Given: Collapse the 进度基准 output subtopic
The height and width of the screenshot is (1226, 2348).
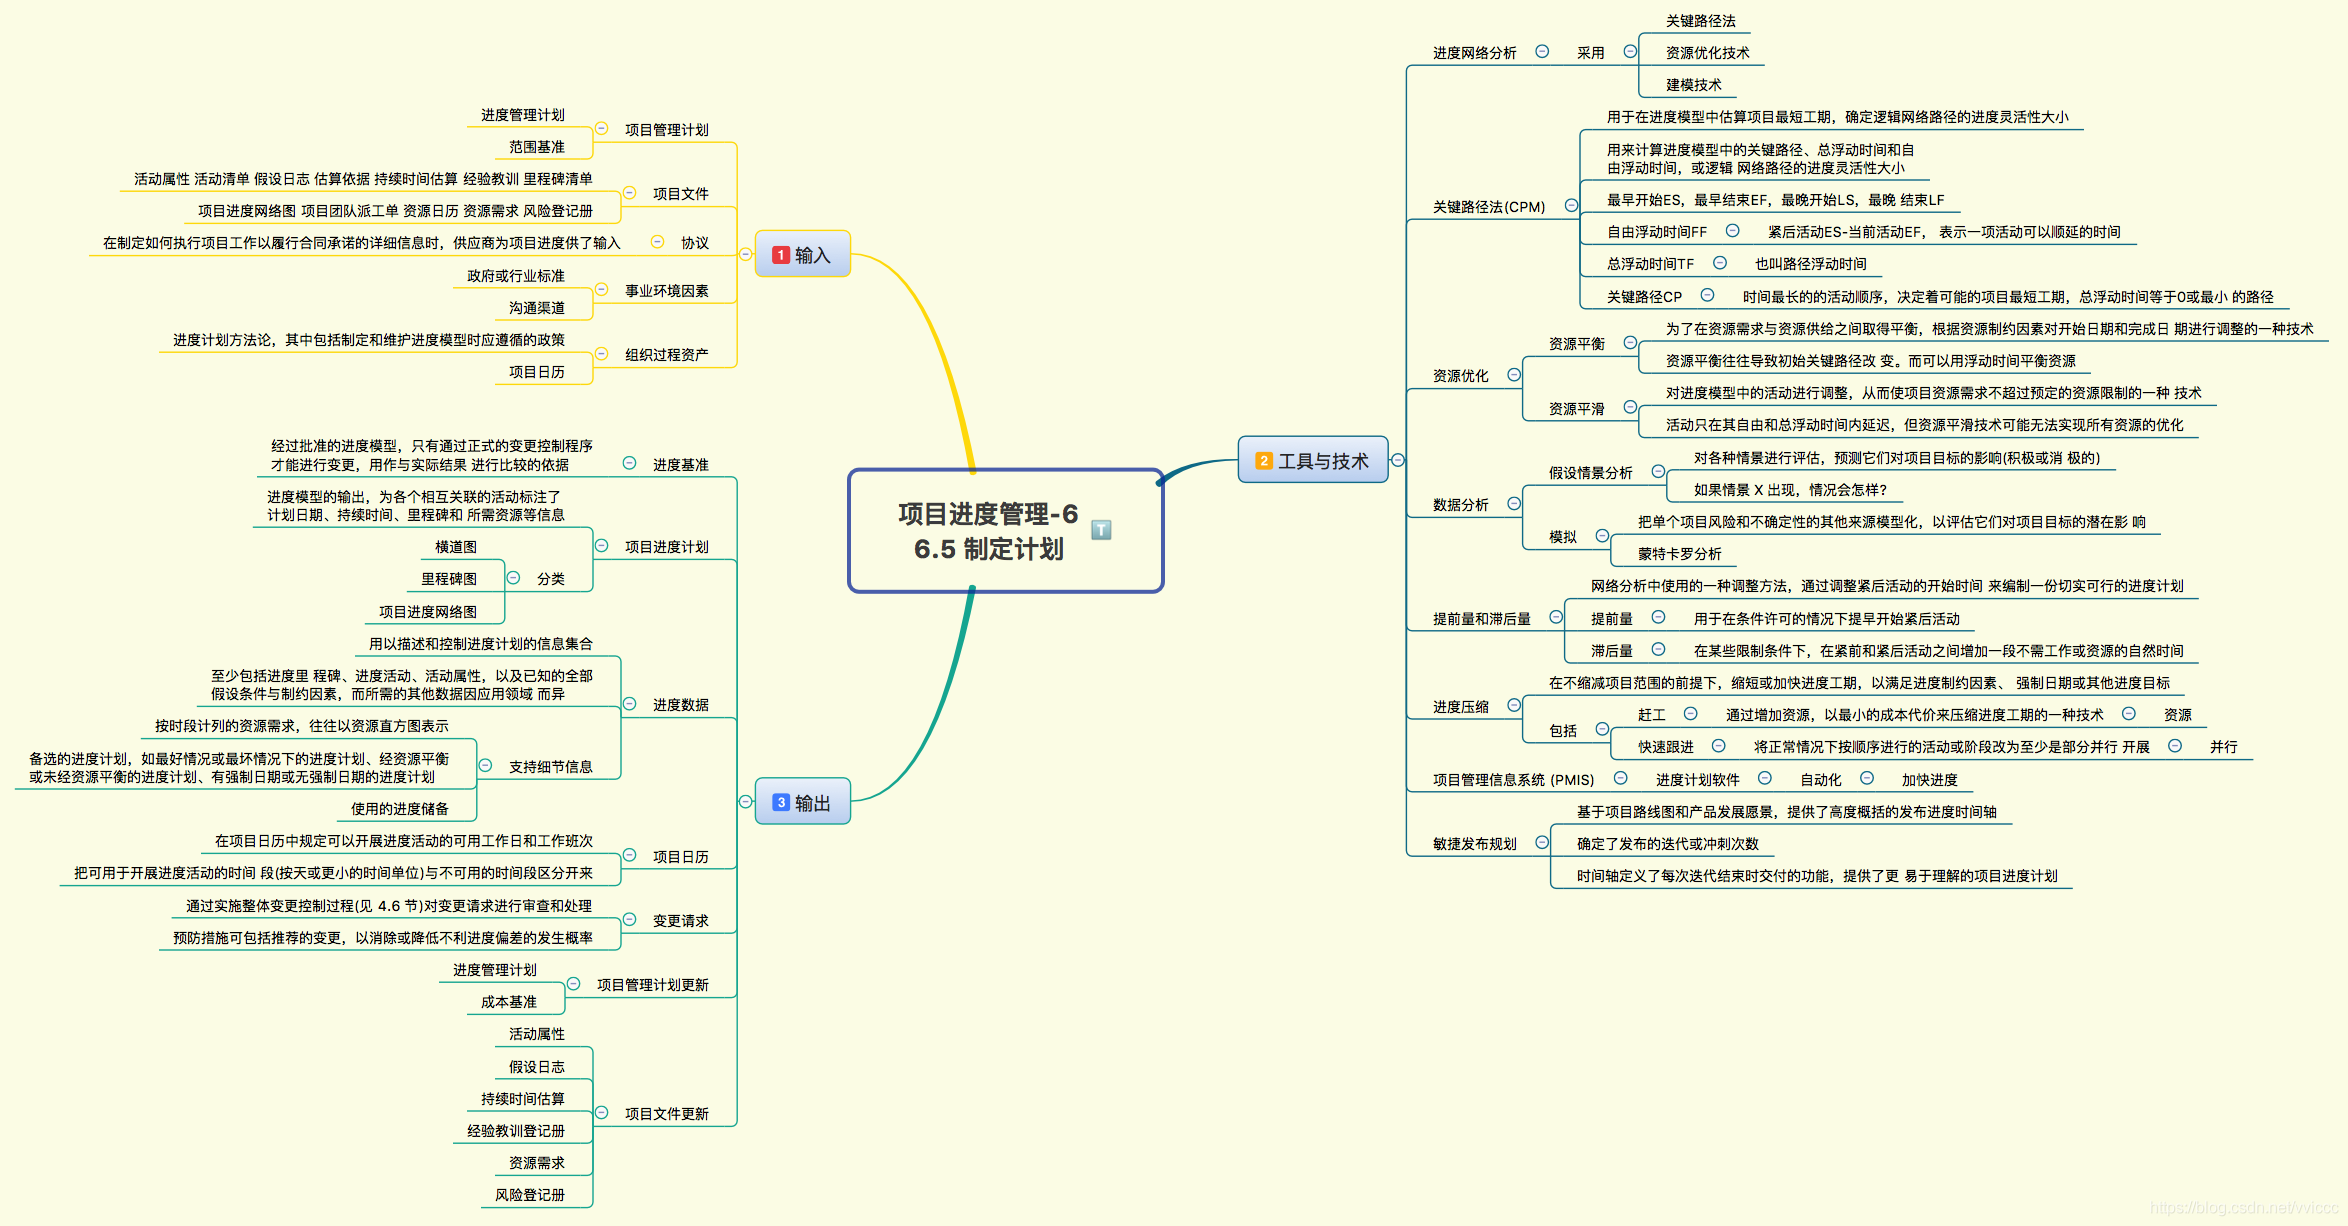Looking at the screenshot, I should pos(630,463).
